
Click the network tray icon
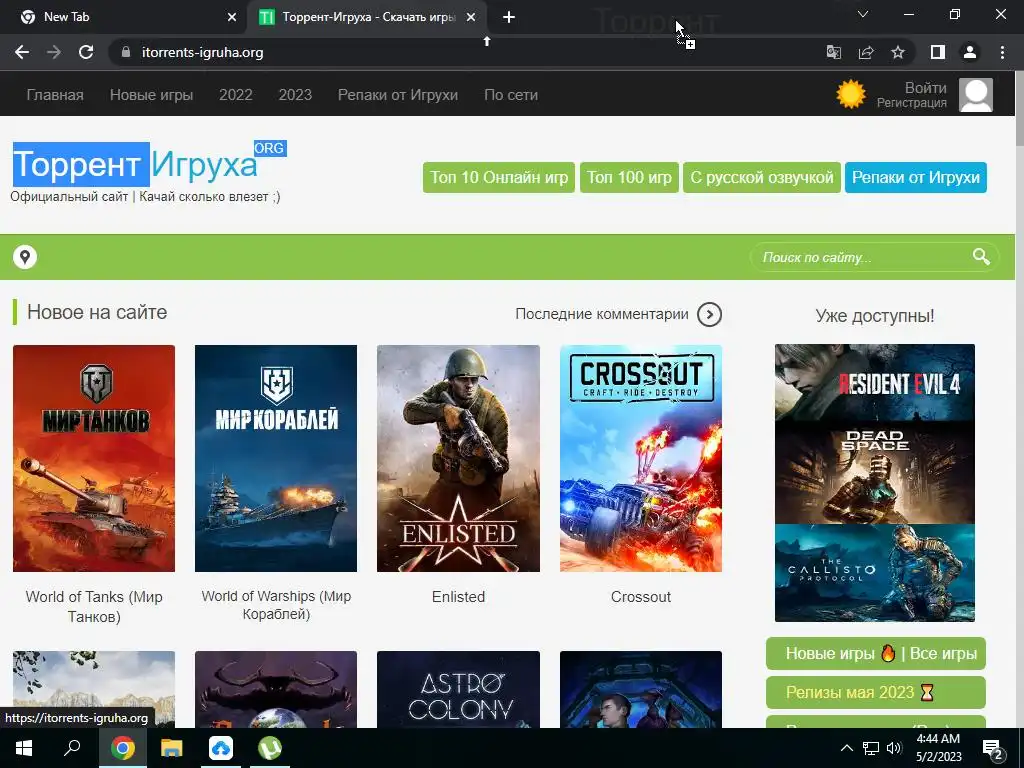coord(871,748)
